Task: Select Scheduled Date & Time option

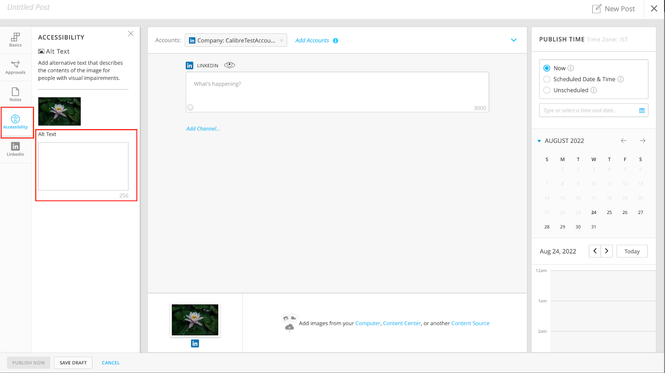Action: coord(547,79)
